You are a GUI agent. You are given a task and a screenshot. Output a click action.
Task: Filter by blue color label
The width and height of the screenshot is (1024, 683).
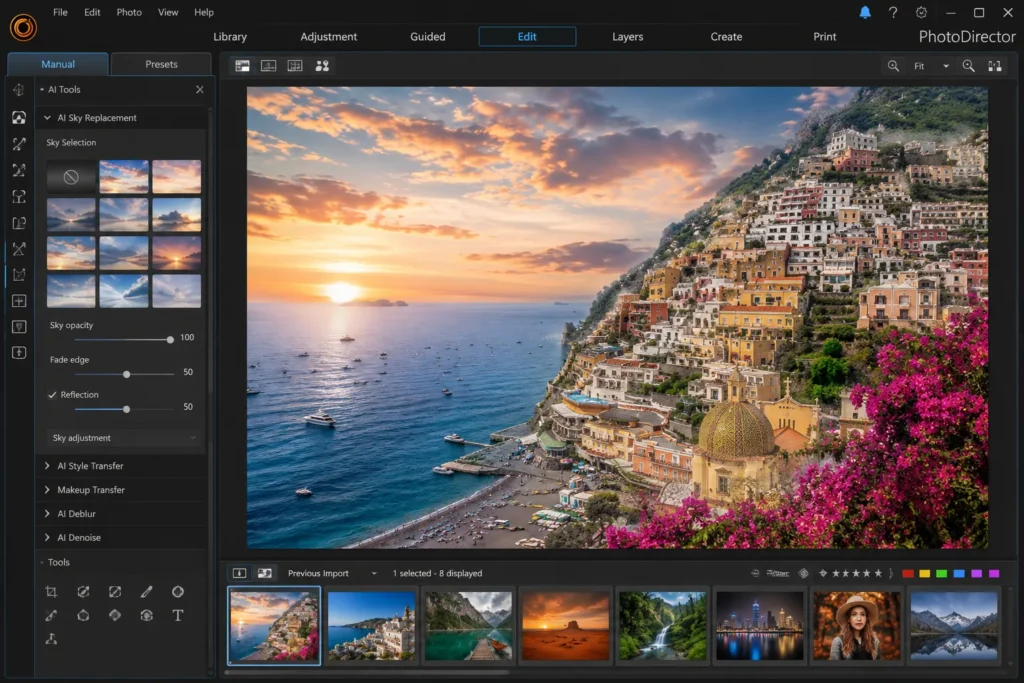(959, 573)
